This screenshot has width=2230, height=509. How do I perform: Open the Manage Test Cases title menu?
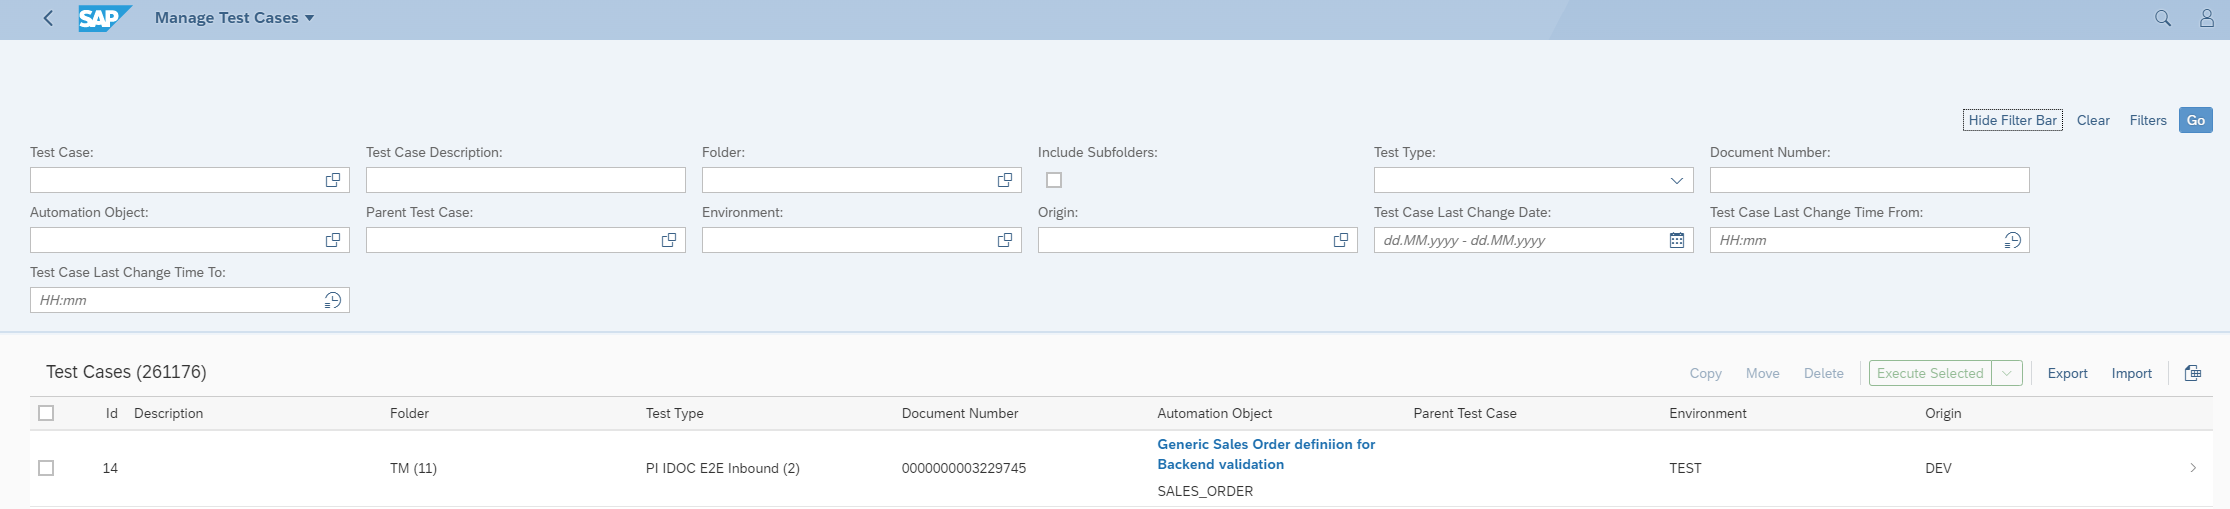(x=234, y=18)
